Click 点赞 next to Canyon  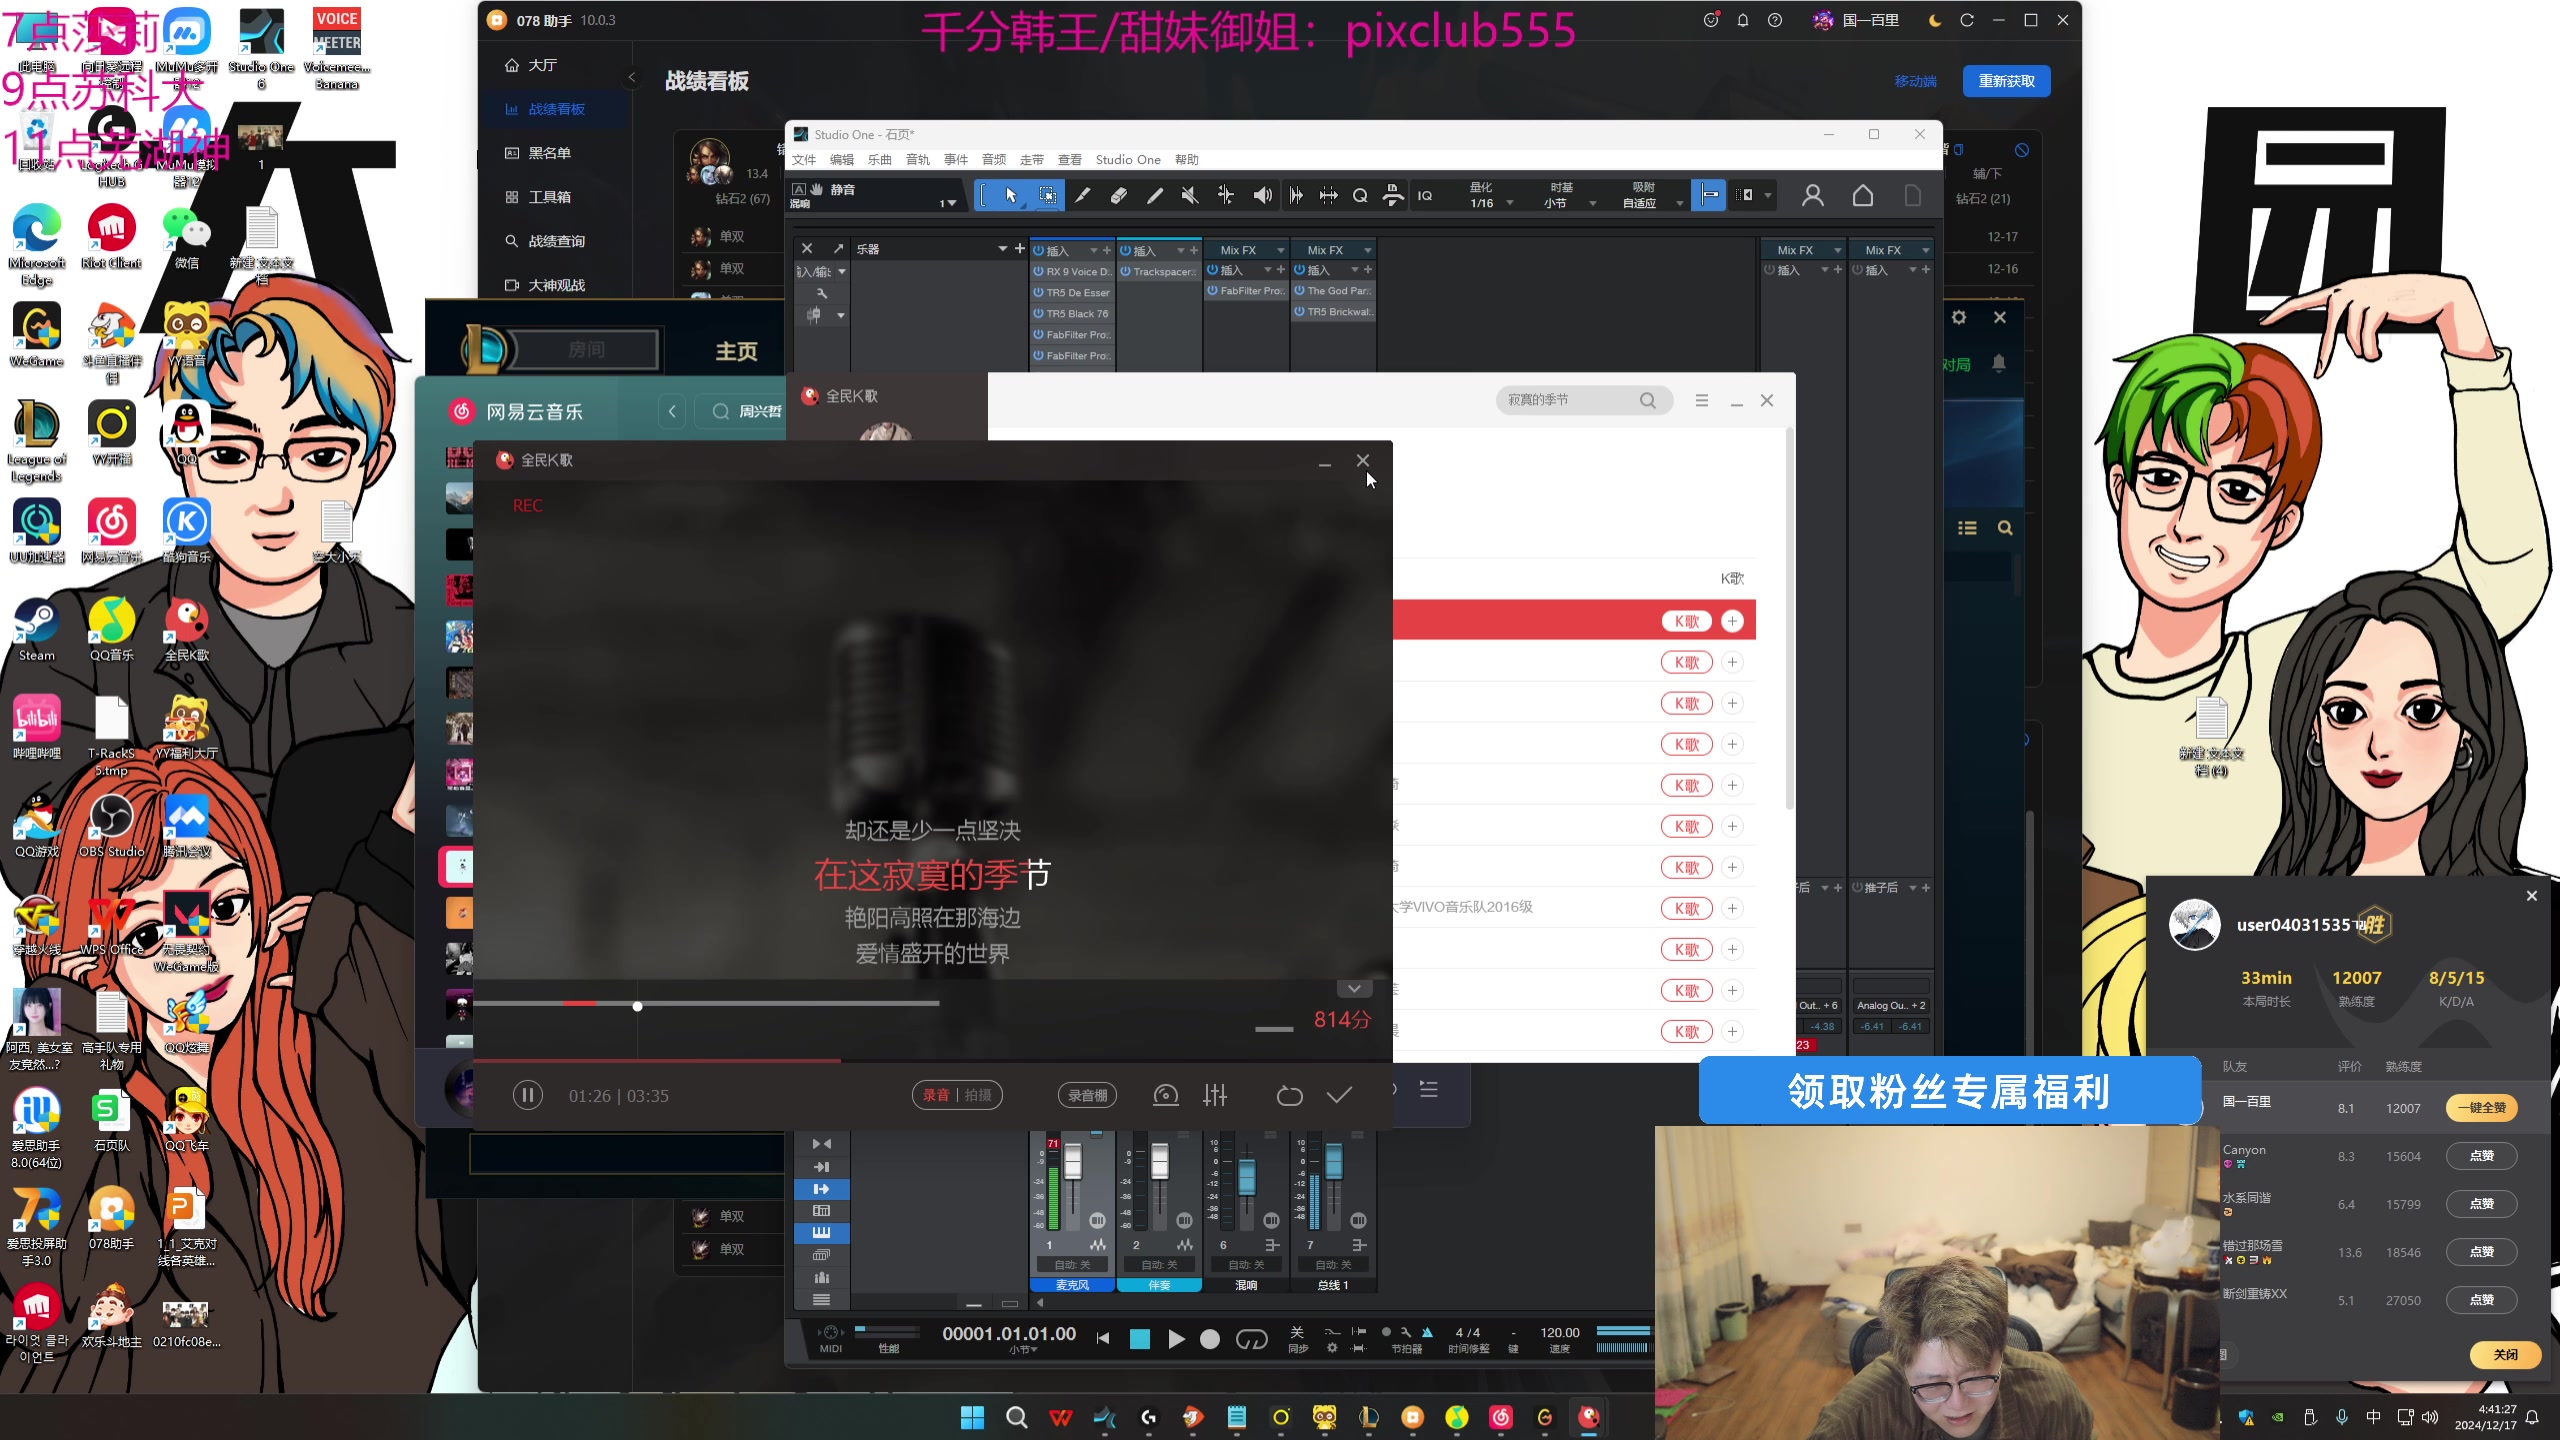[x=2482, y=1156]
